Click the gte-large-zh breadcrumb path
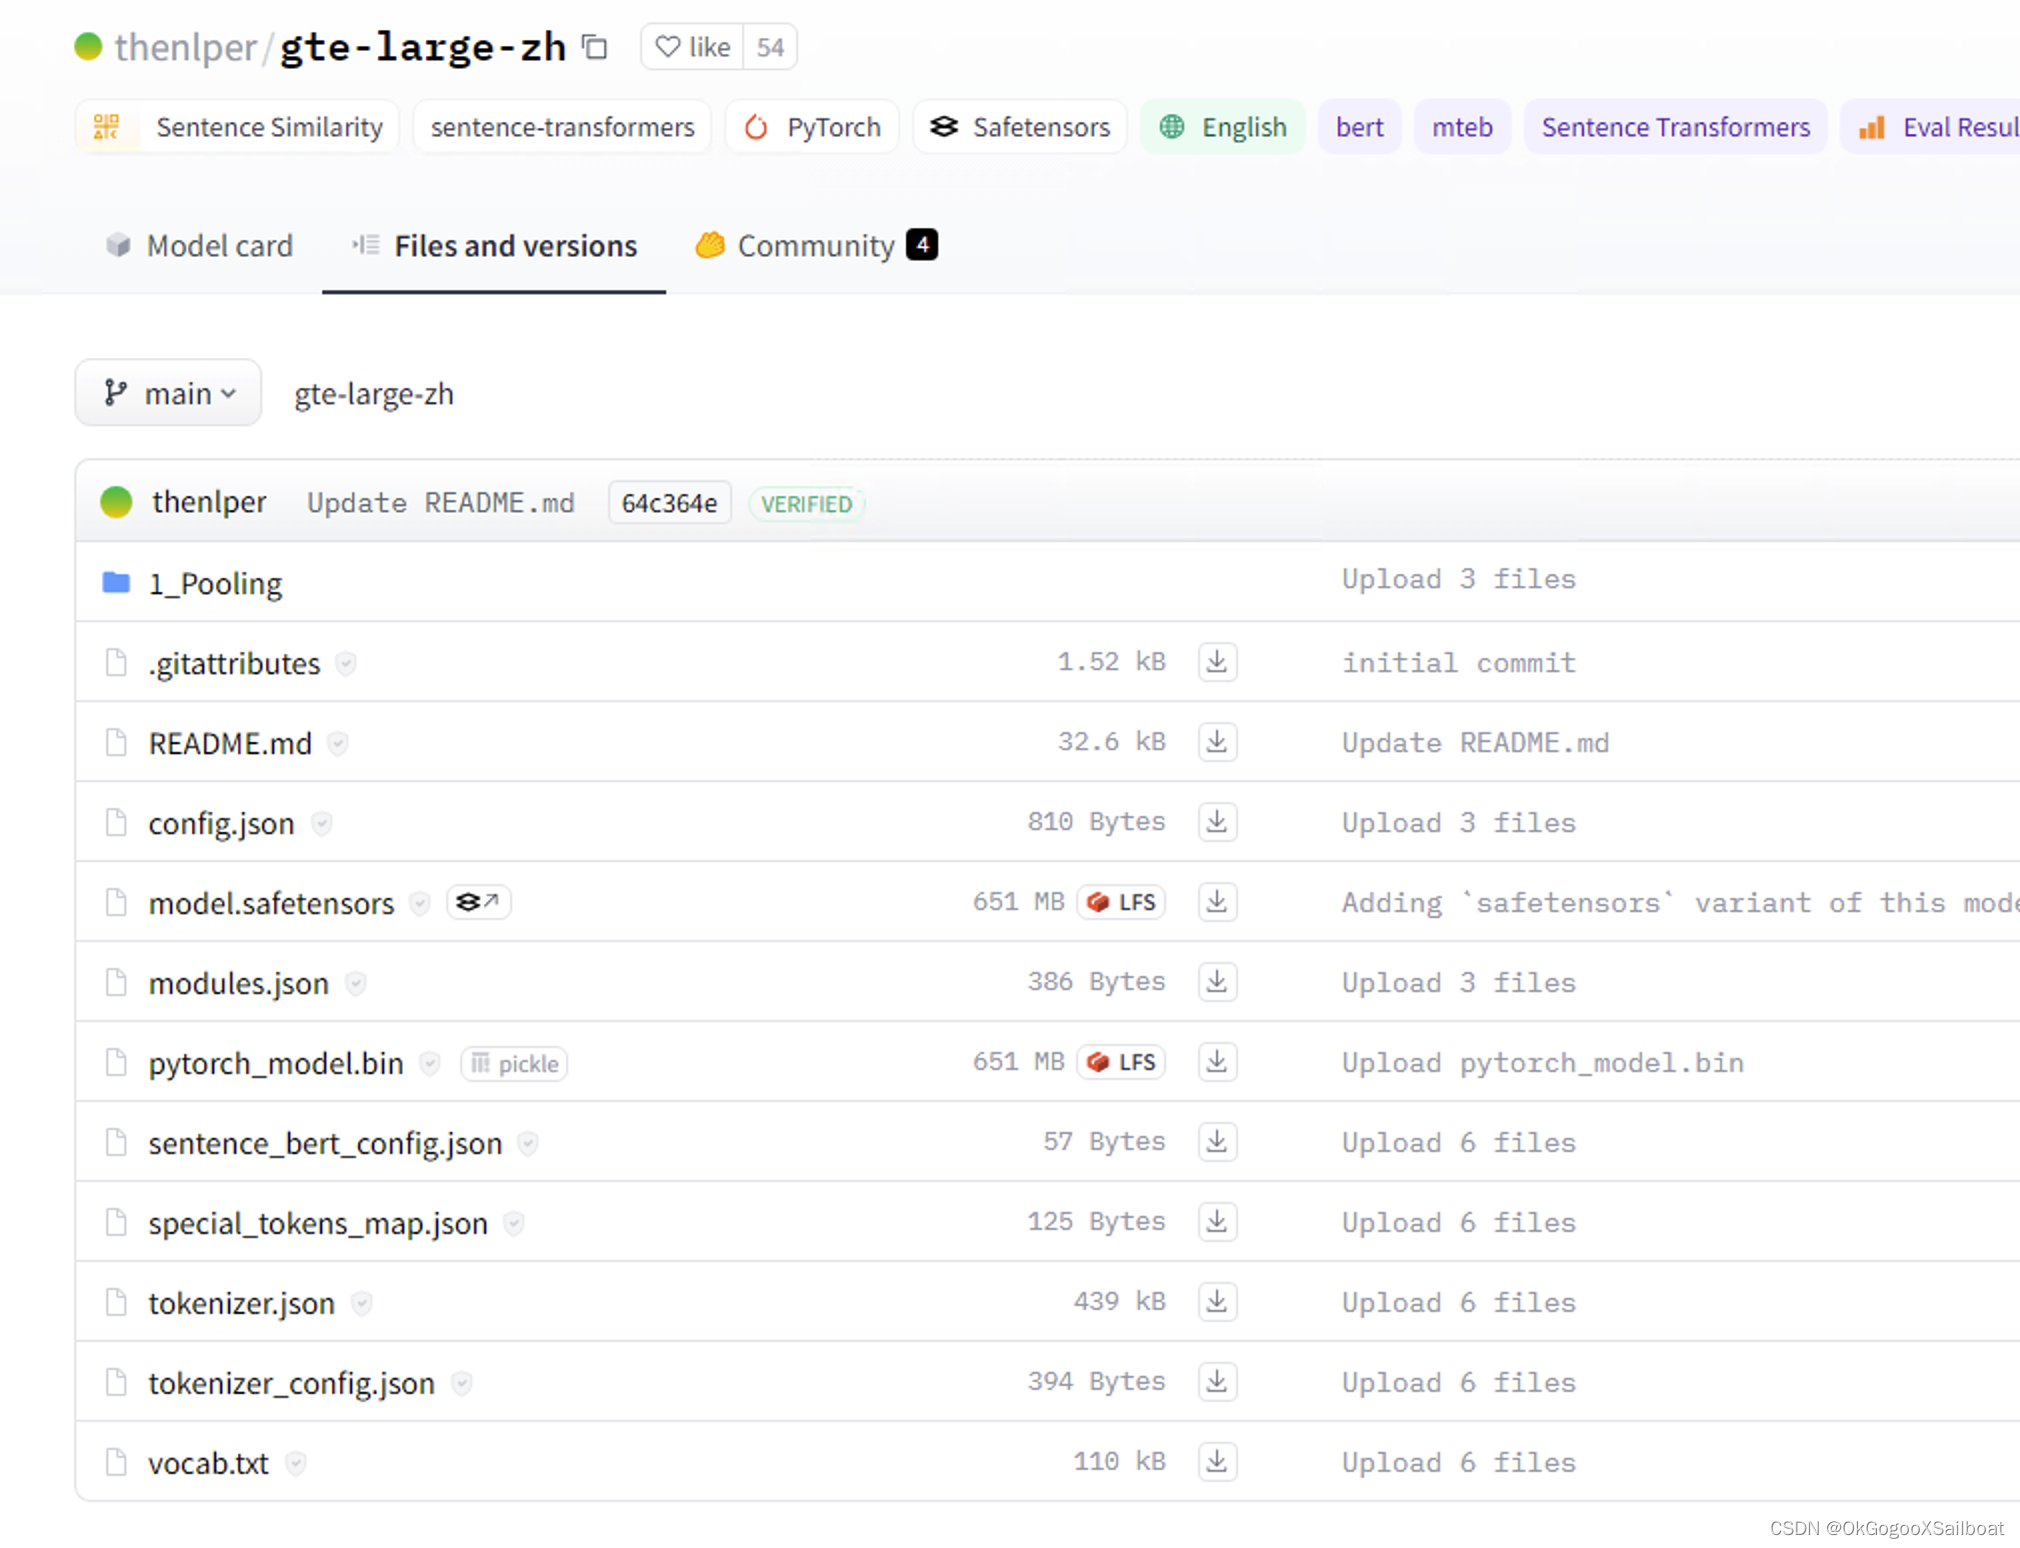The width and height of the screenshot is (2020, 1548). point(374,394)
